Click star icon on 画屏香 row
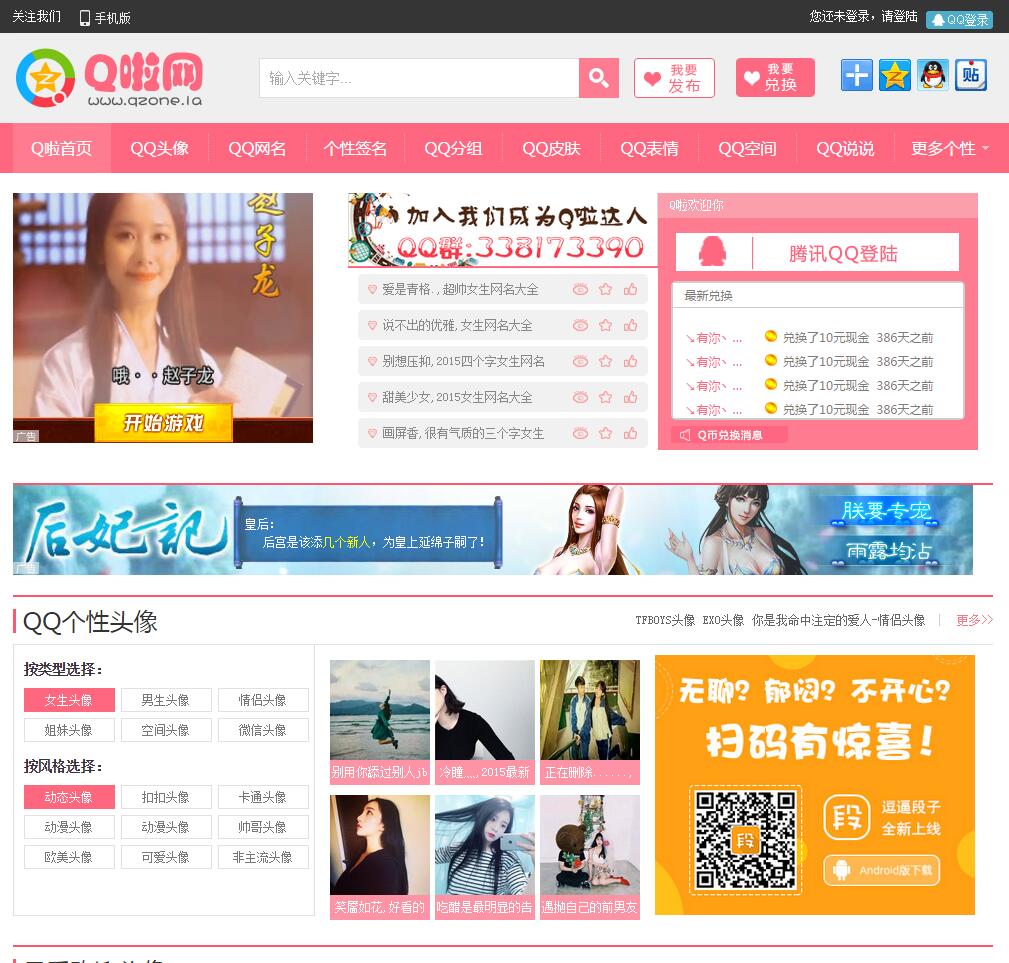Viewport: 1009px width, 963px height. pos(606,434)
